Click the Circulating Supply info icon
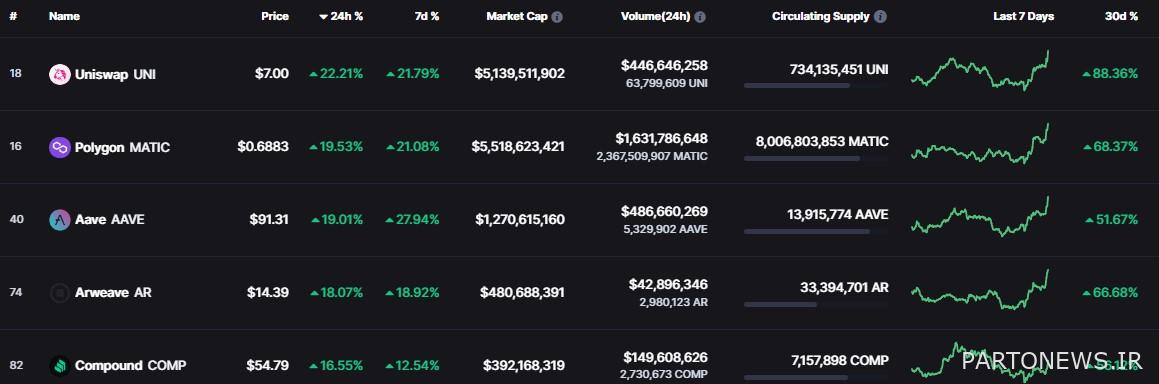1159x384 pixels. pos(880,16)
